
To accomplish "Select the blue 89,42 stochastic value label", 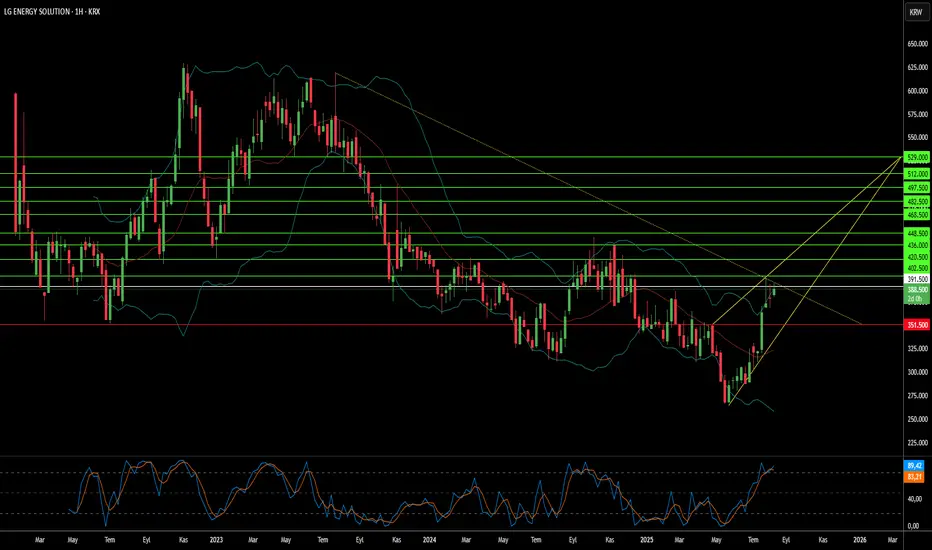I will click(914, 466).
